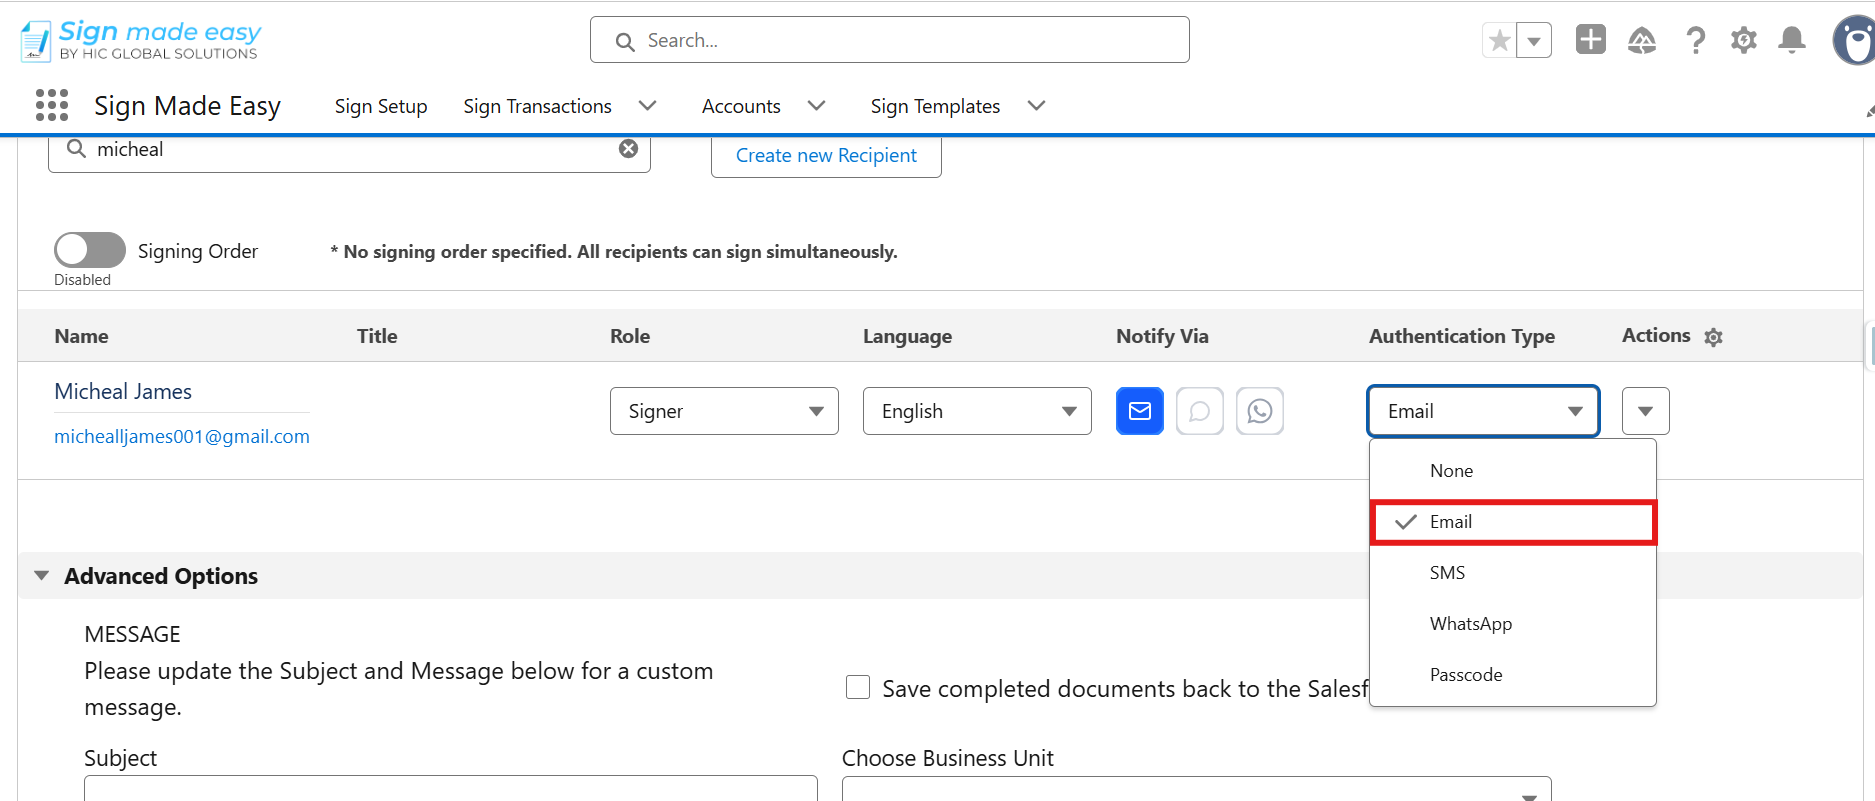Open the English language dropdown
The image size is (1875, 801).
tap(977, 411)
